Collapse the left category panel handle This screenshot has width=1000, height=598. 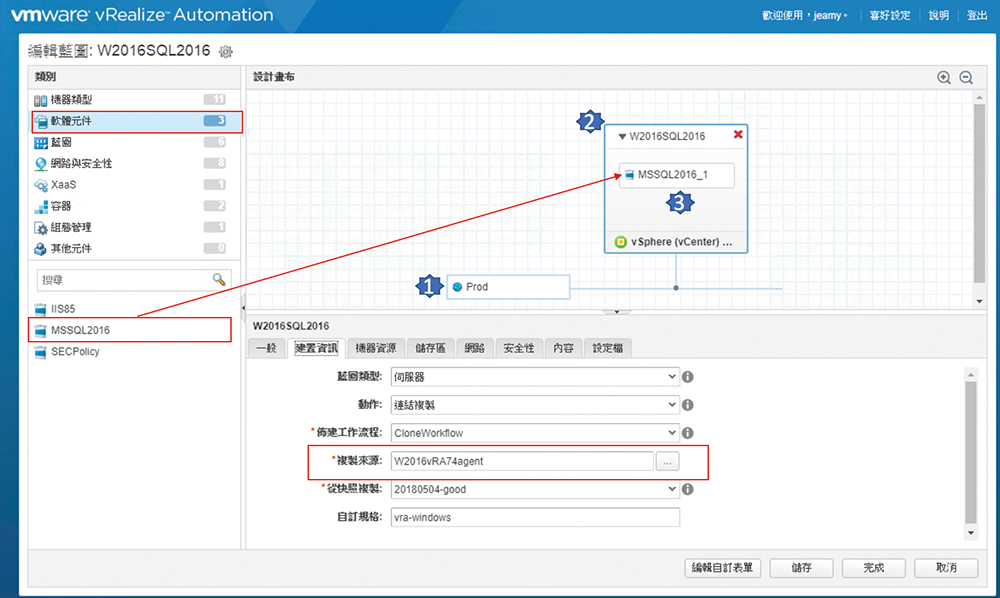point(243,308)
